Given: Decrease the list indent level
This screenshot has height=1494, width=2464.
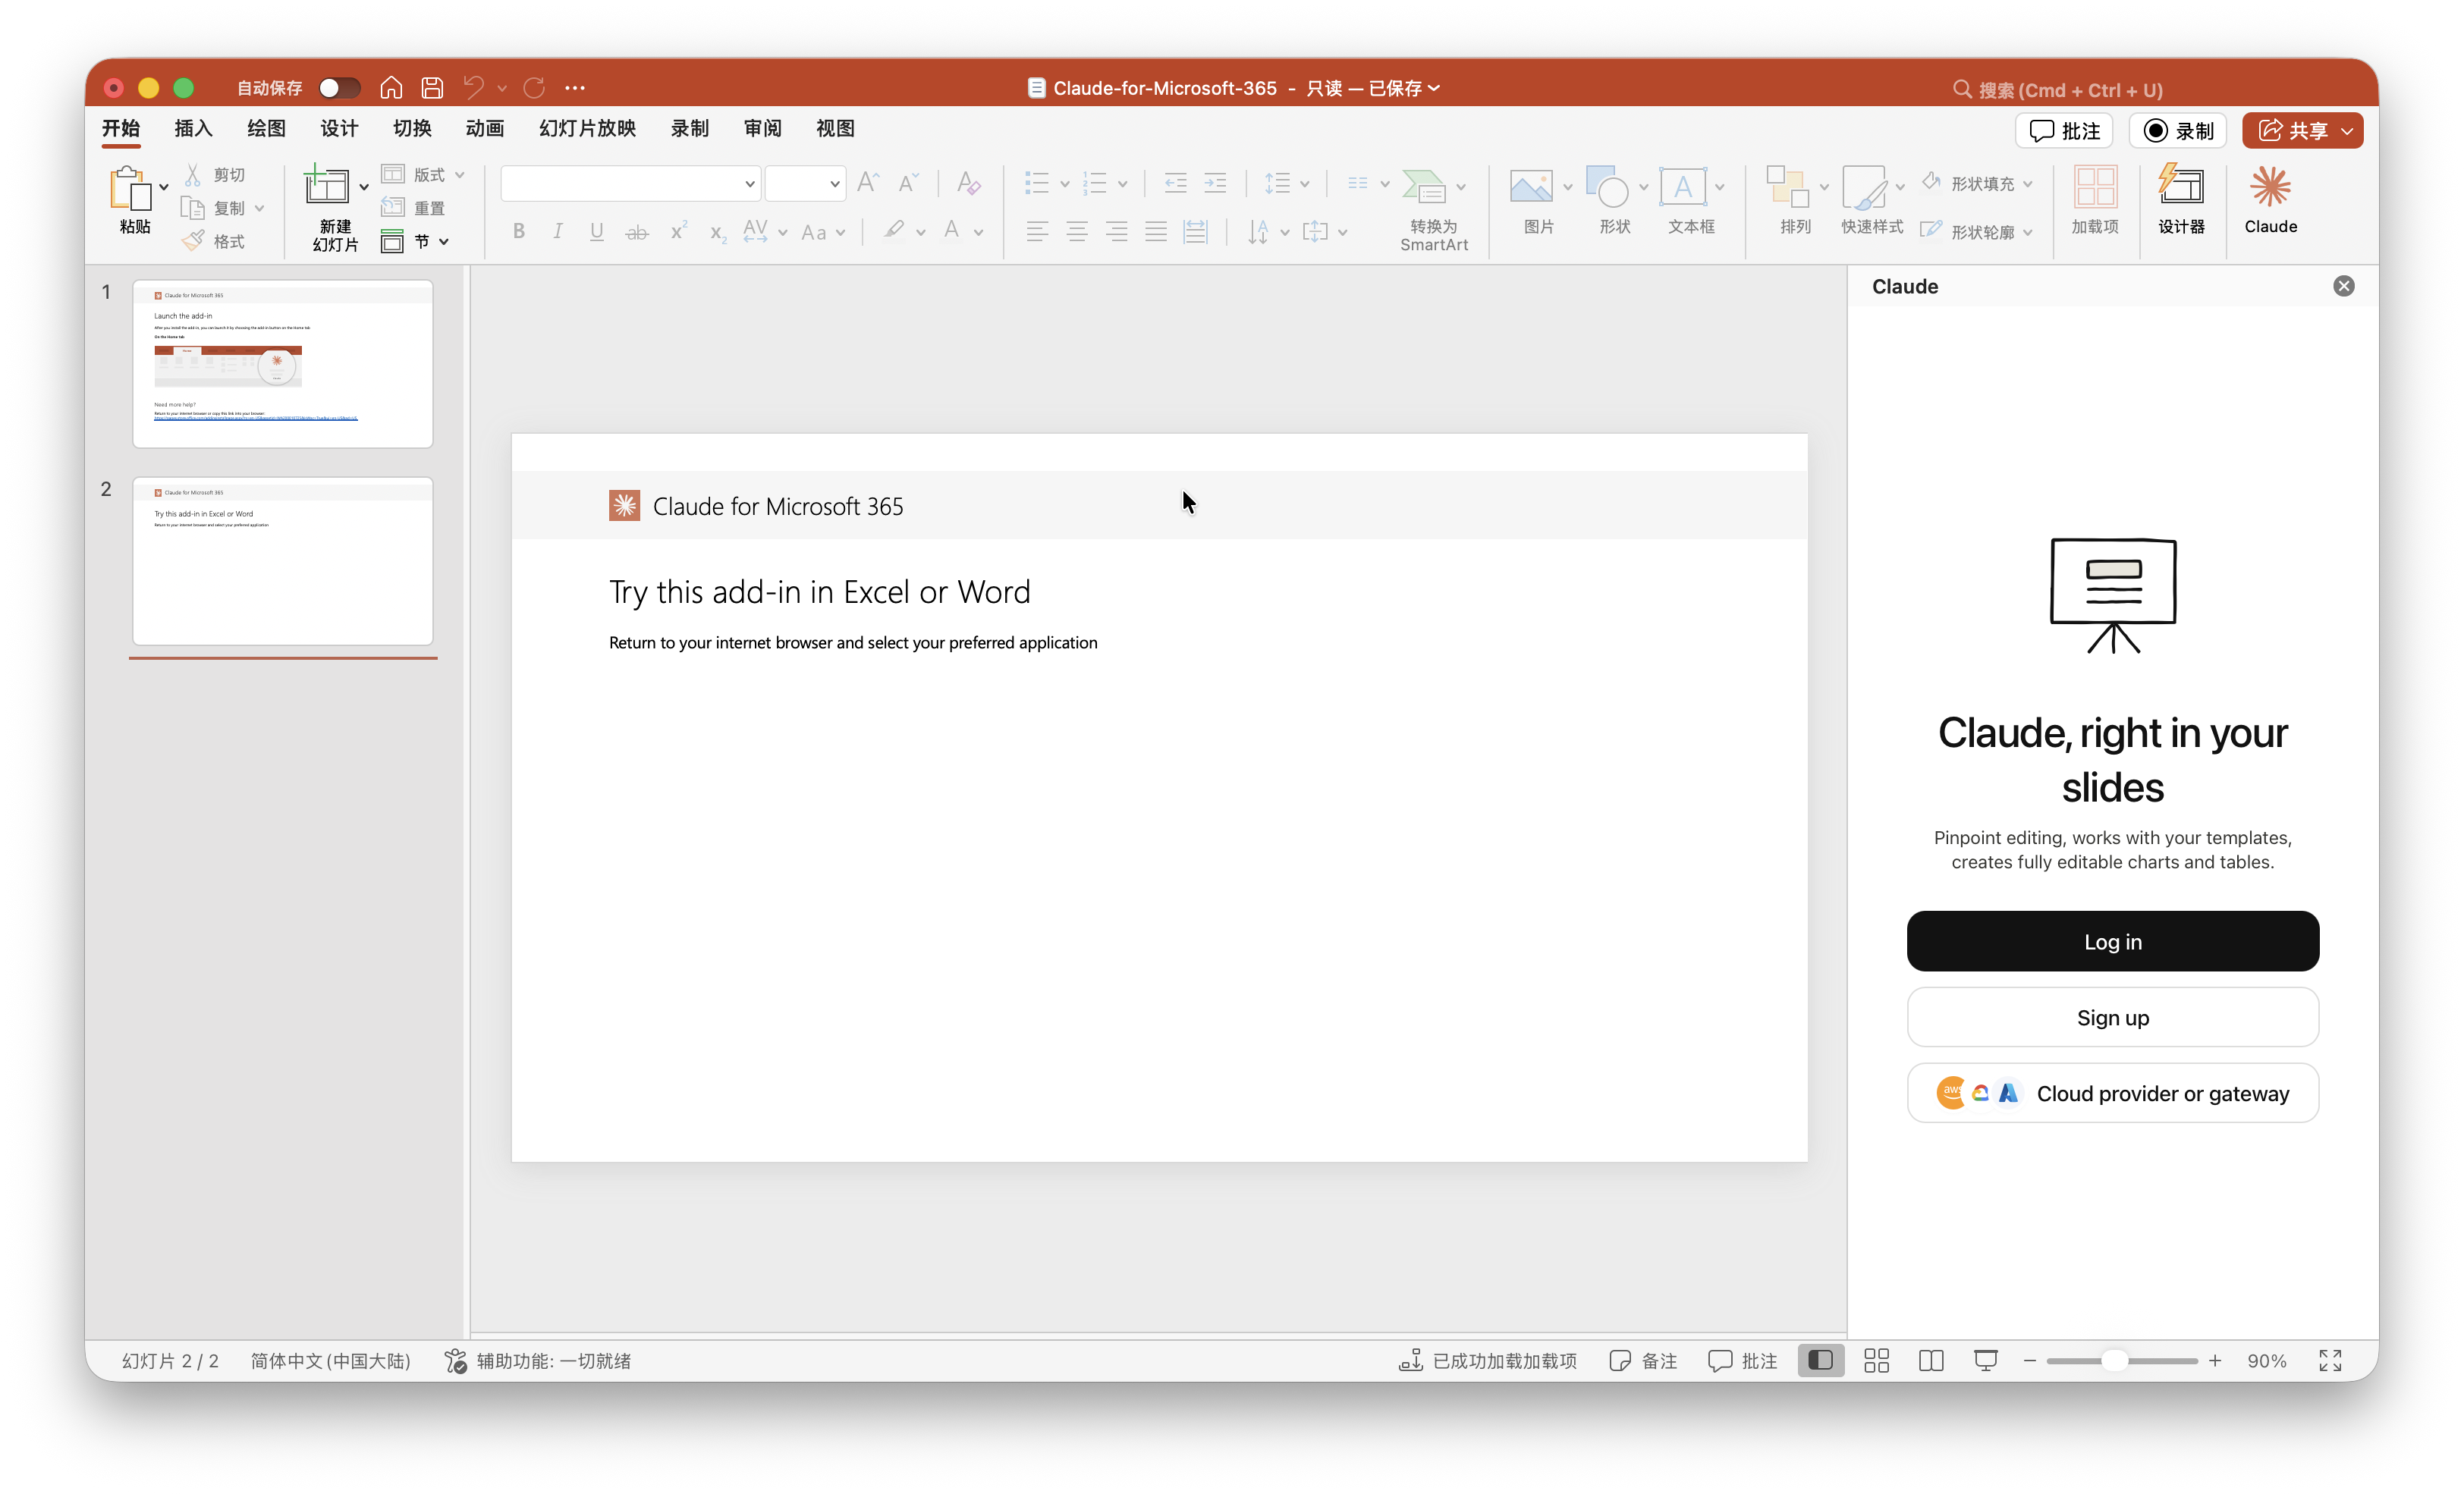Looking at the screenshot, I should [1175, 183].
